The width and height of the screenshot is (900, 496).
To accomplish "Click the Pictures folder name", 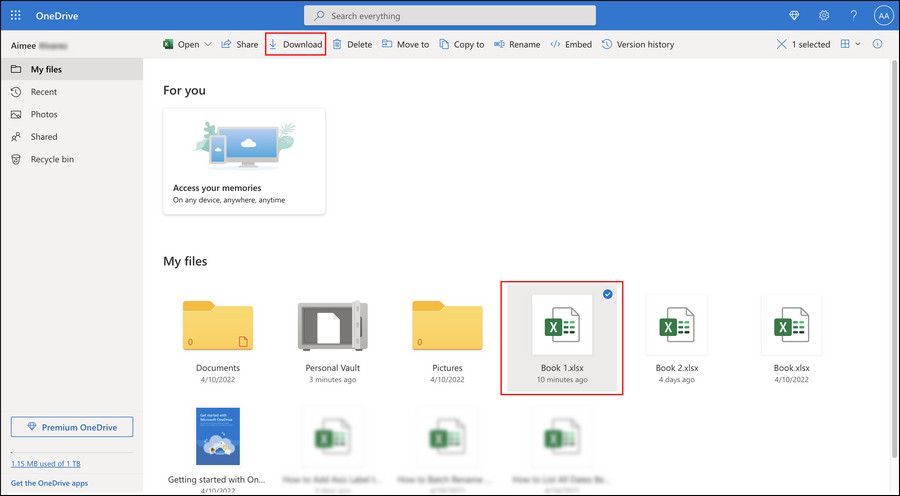I will (x=447, y=368).
